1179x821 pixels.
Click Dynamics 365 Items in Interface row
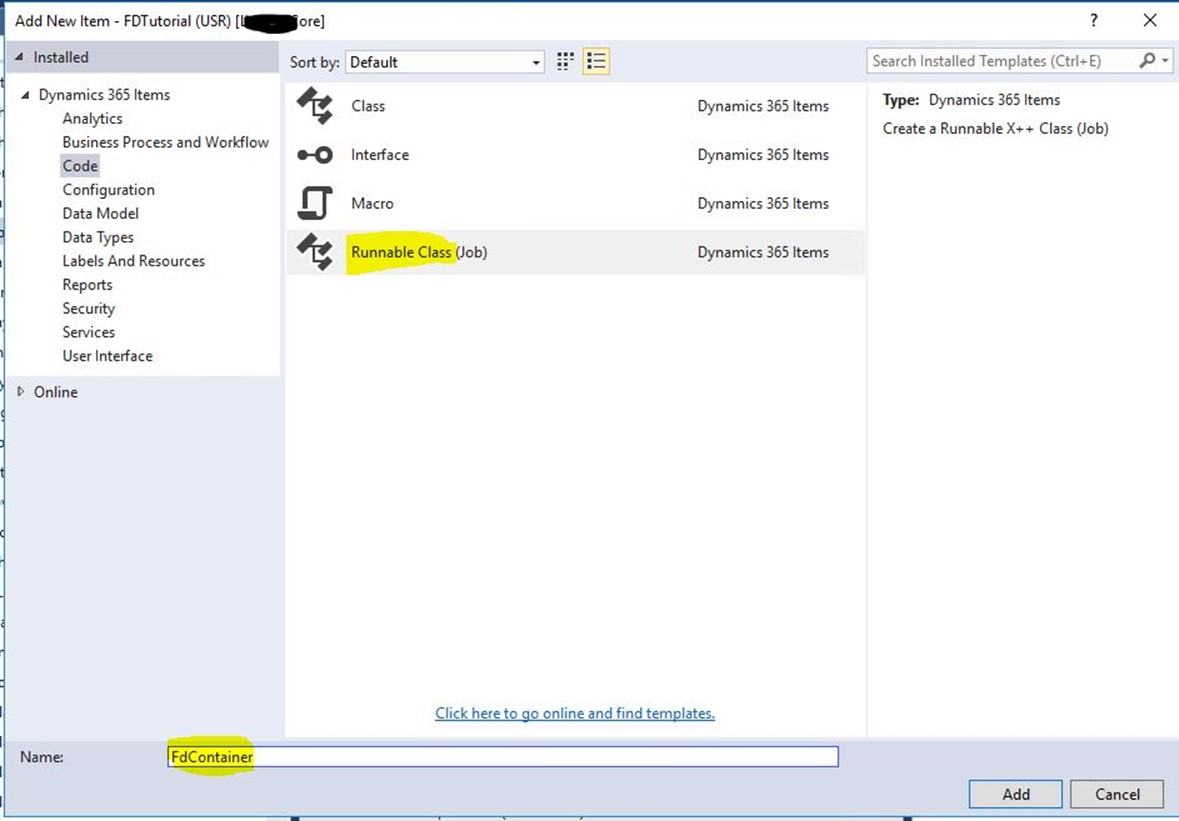[x=763, y=155]
